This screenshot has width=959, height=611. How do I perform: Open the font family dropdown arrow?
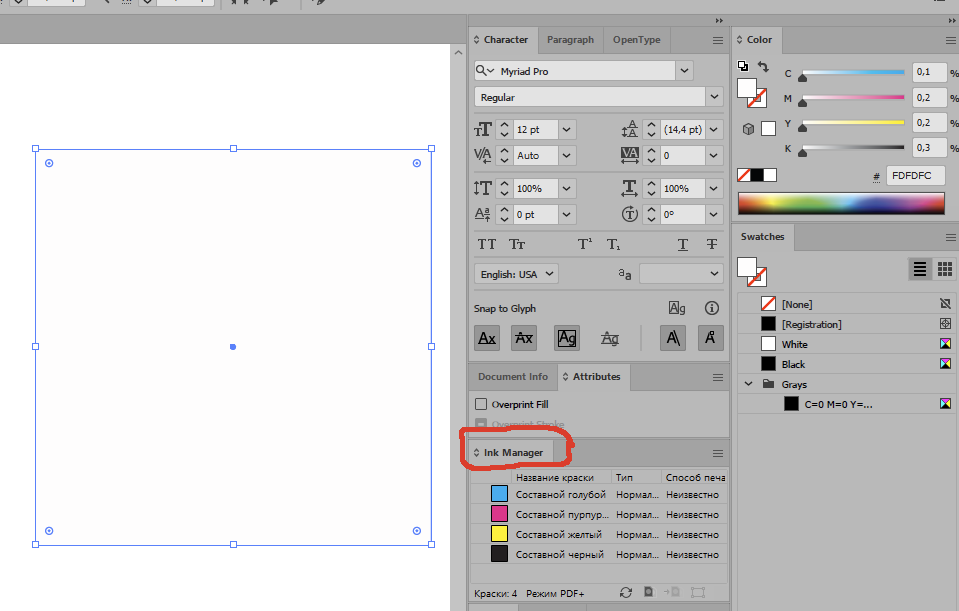click(x=684, y=71)
